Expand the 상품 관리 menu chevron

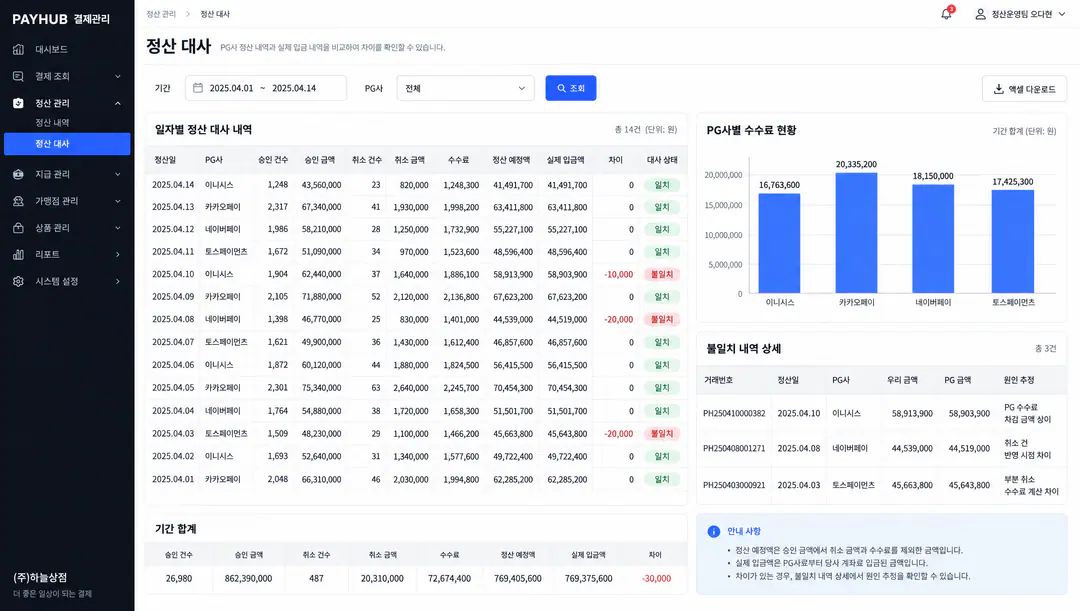pos(118,228)
